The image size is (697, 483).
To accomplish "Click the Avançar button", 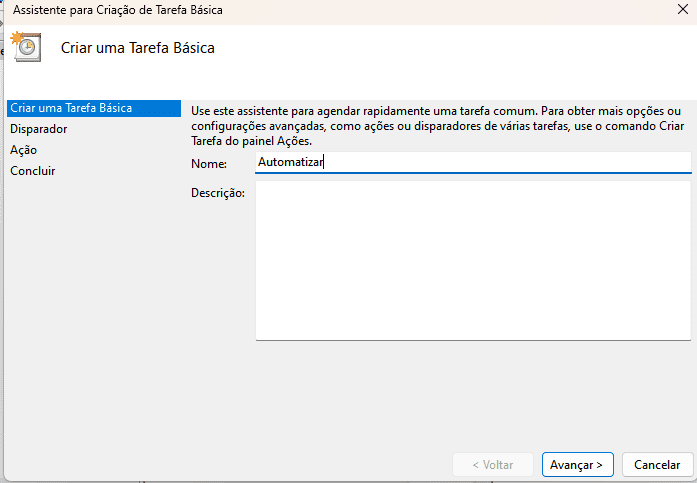I will [577, 464].
